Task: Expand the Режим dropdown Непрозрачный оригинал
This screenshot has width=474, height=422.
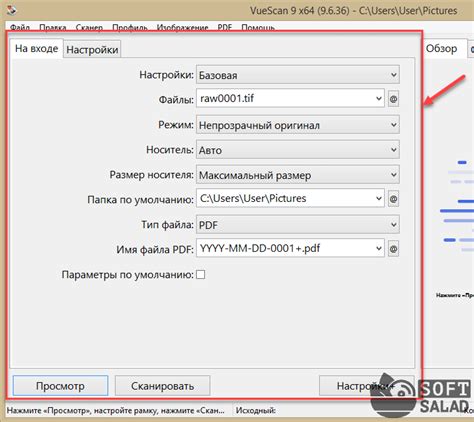Action: 298,125
